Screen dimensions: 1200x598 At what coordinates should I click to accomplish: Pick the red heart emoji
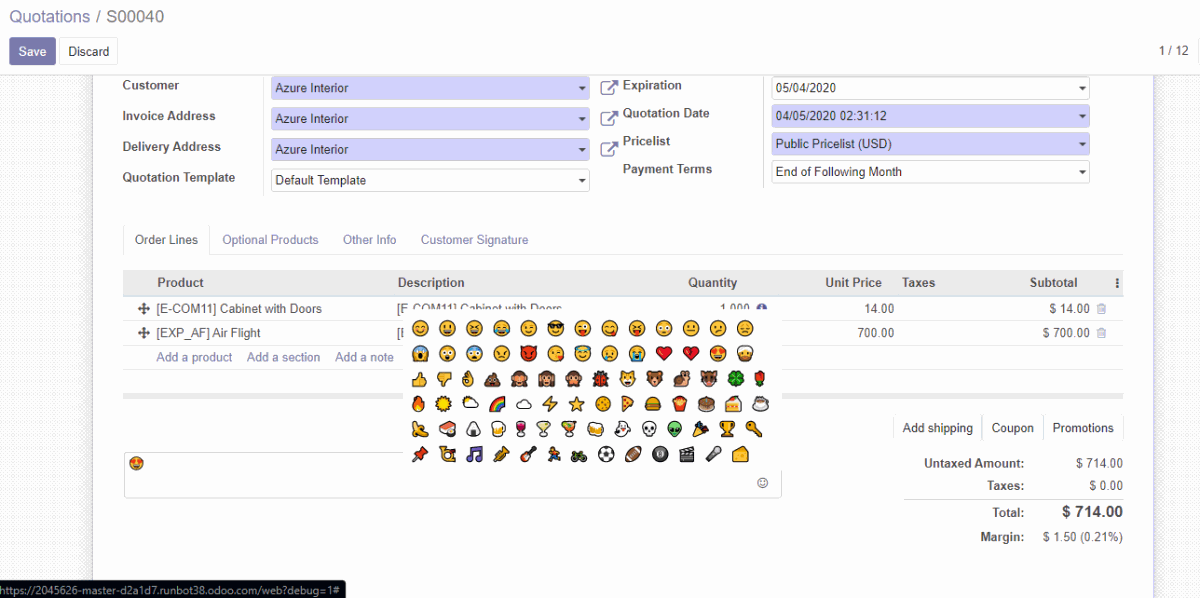(663, 354)
